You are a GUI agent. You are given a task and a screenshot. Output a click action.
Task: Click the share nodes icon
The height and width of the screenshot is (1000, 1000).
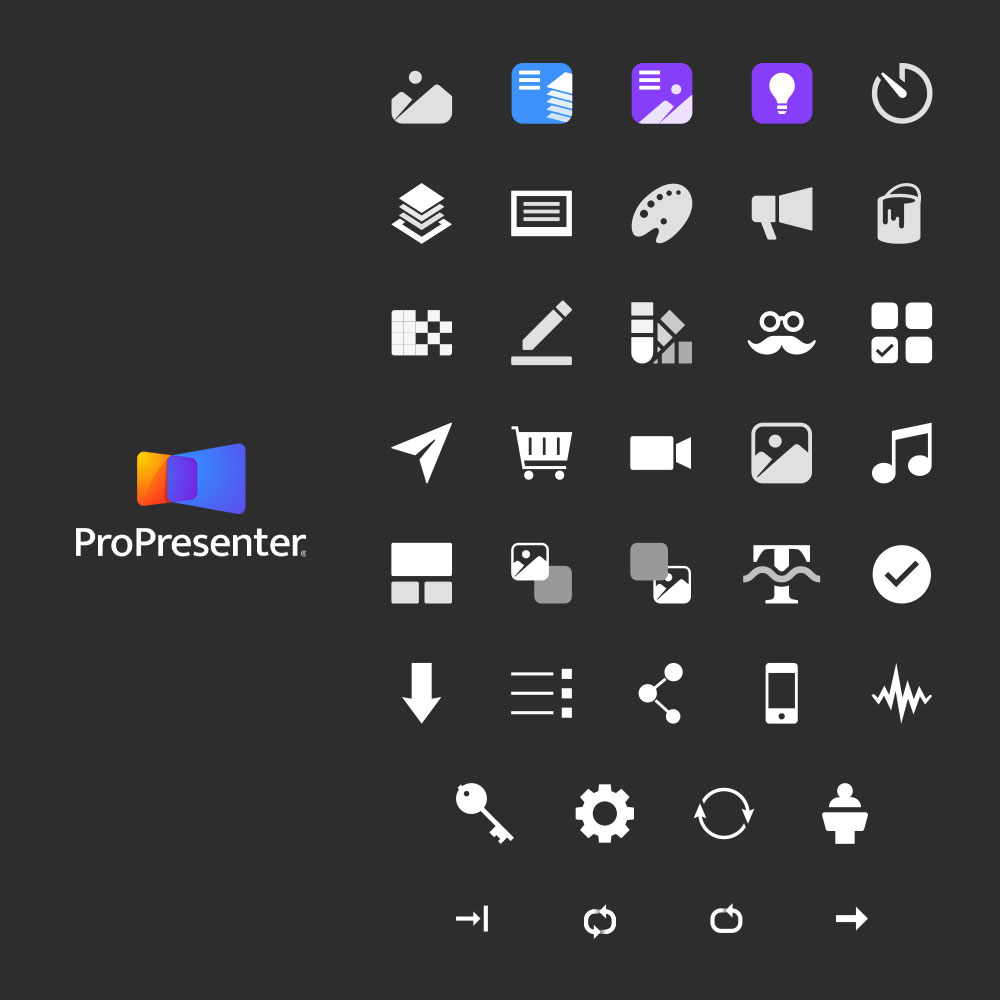coord(661,693)
